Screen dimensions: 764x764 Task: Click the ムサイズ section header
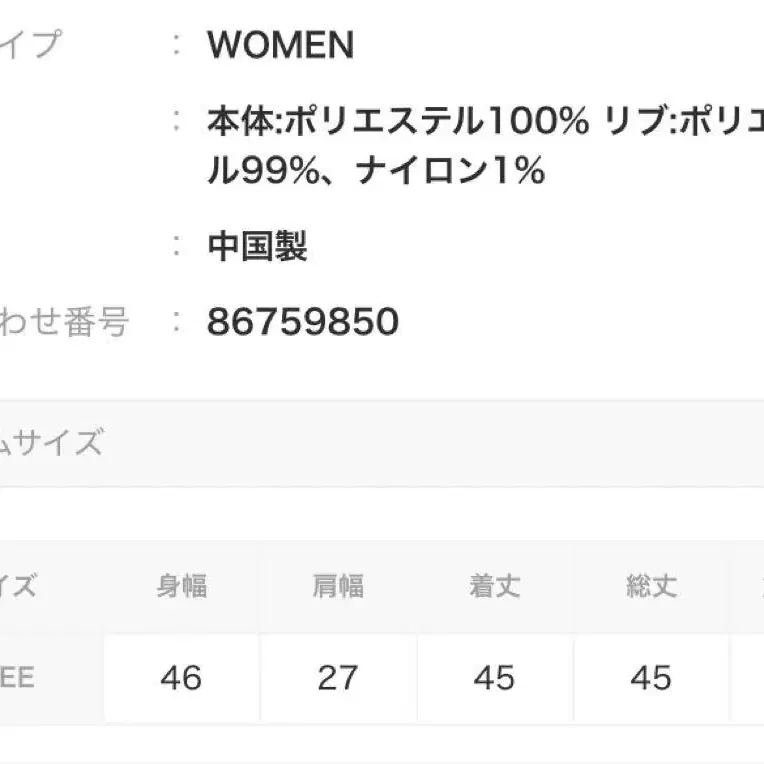[50, 441]
